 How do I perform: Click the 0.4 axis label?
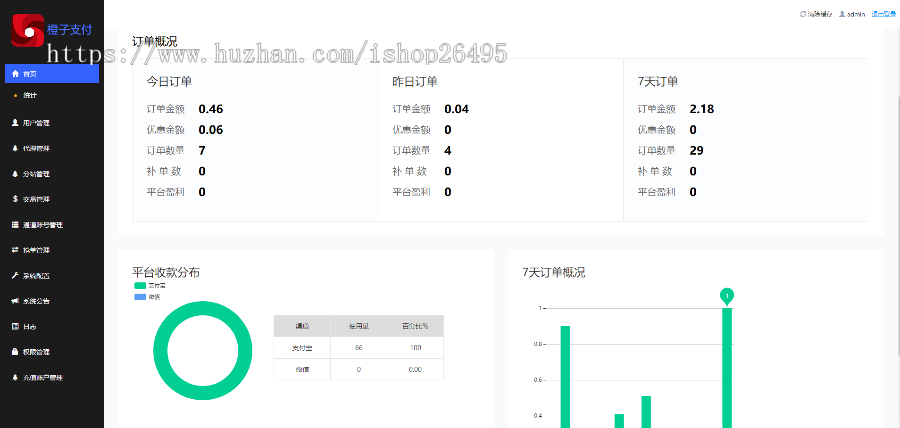pos(538,415)
